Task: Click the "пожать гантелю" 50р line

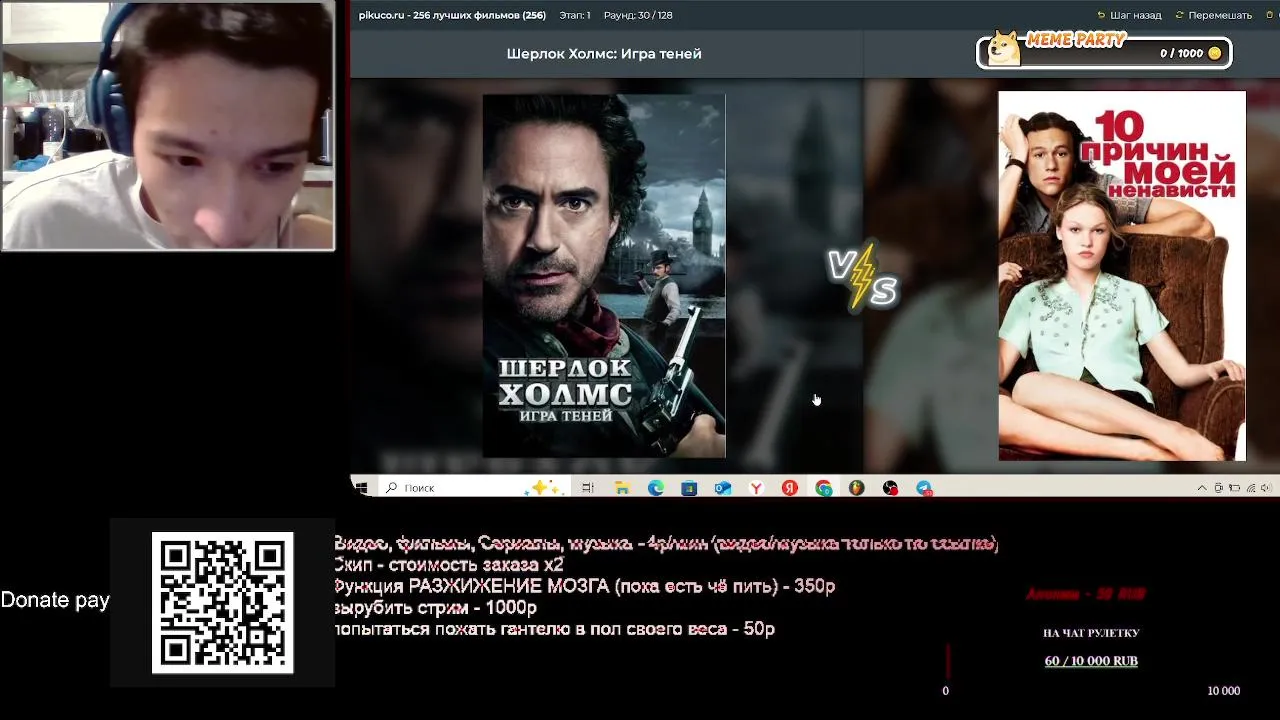Action: [555, 629]
